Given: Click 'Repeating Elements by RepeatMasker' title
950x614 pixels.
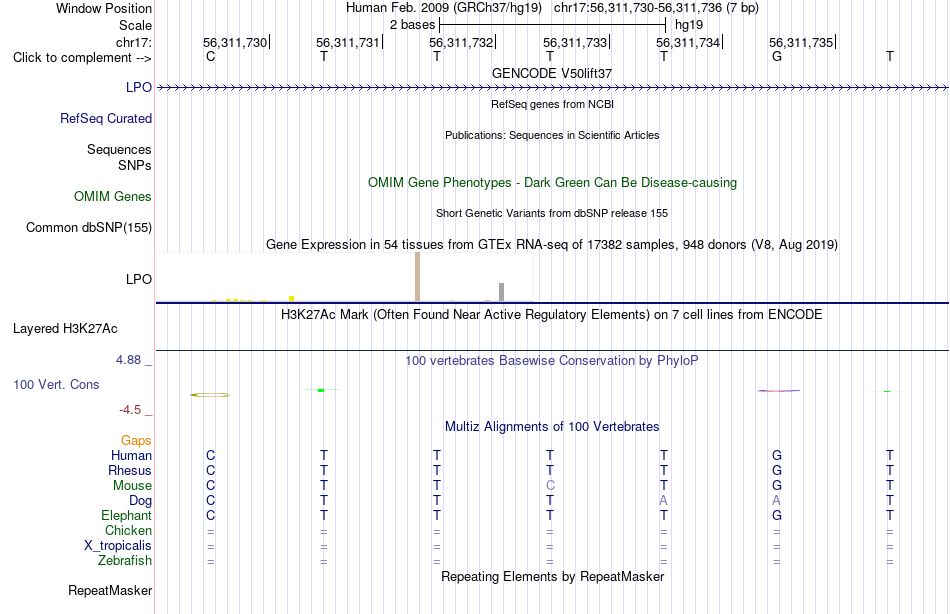Looking at the screenshot, I should coord(552,576).
